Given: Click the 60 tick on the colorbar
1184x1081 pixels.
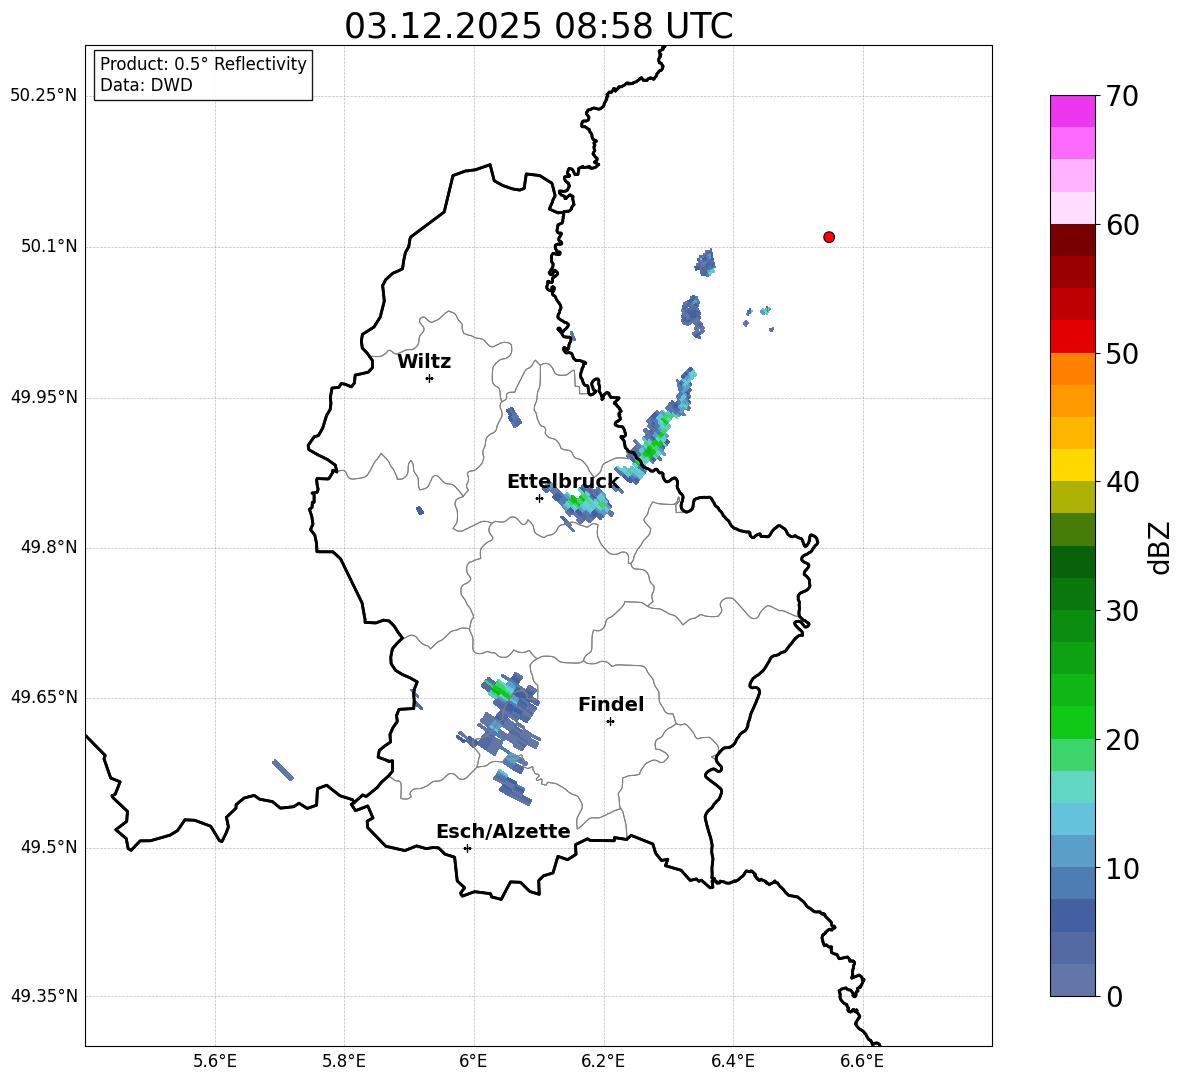Looking at the screenshot, I should [1122, 225].
